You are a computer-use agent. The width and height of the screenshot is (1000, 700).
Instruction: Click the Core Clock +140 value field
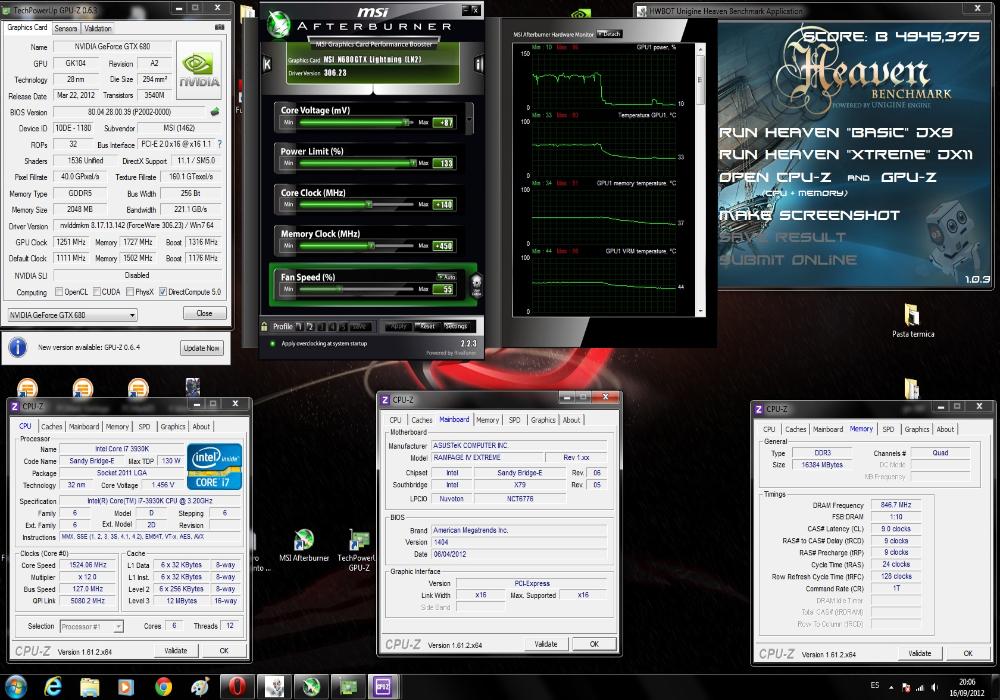coord(443,205)
